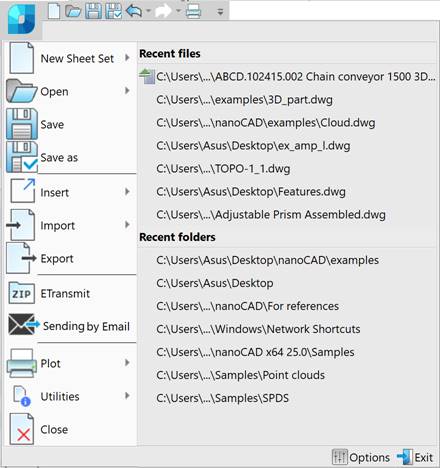Click the Options button label
Screen dimensions: 440x468
tap(370, 458)
